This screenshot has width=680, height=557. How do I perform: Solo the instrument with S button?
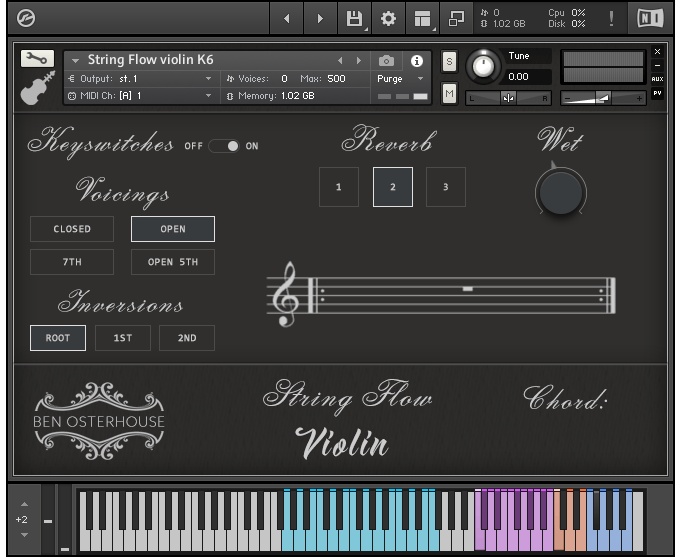click(x=449, y=62)
